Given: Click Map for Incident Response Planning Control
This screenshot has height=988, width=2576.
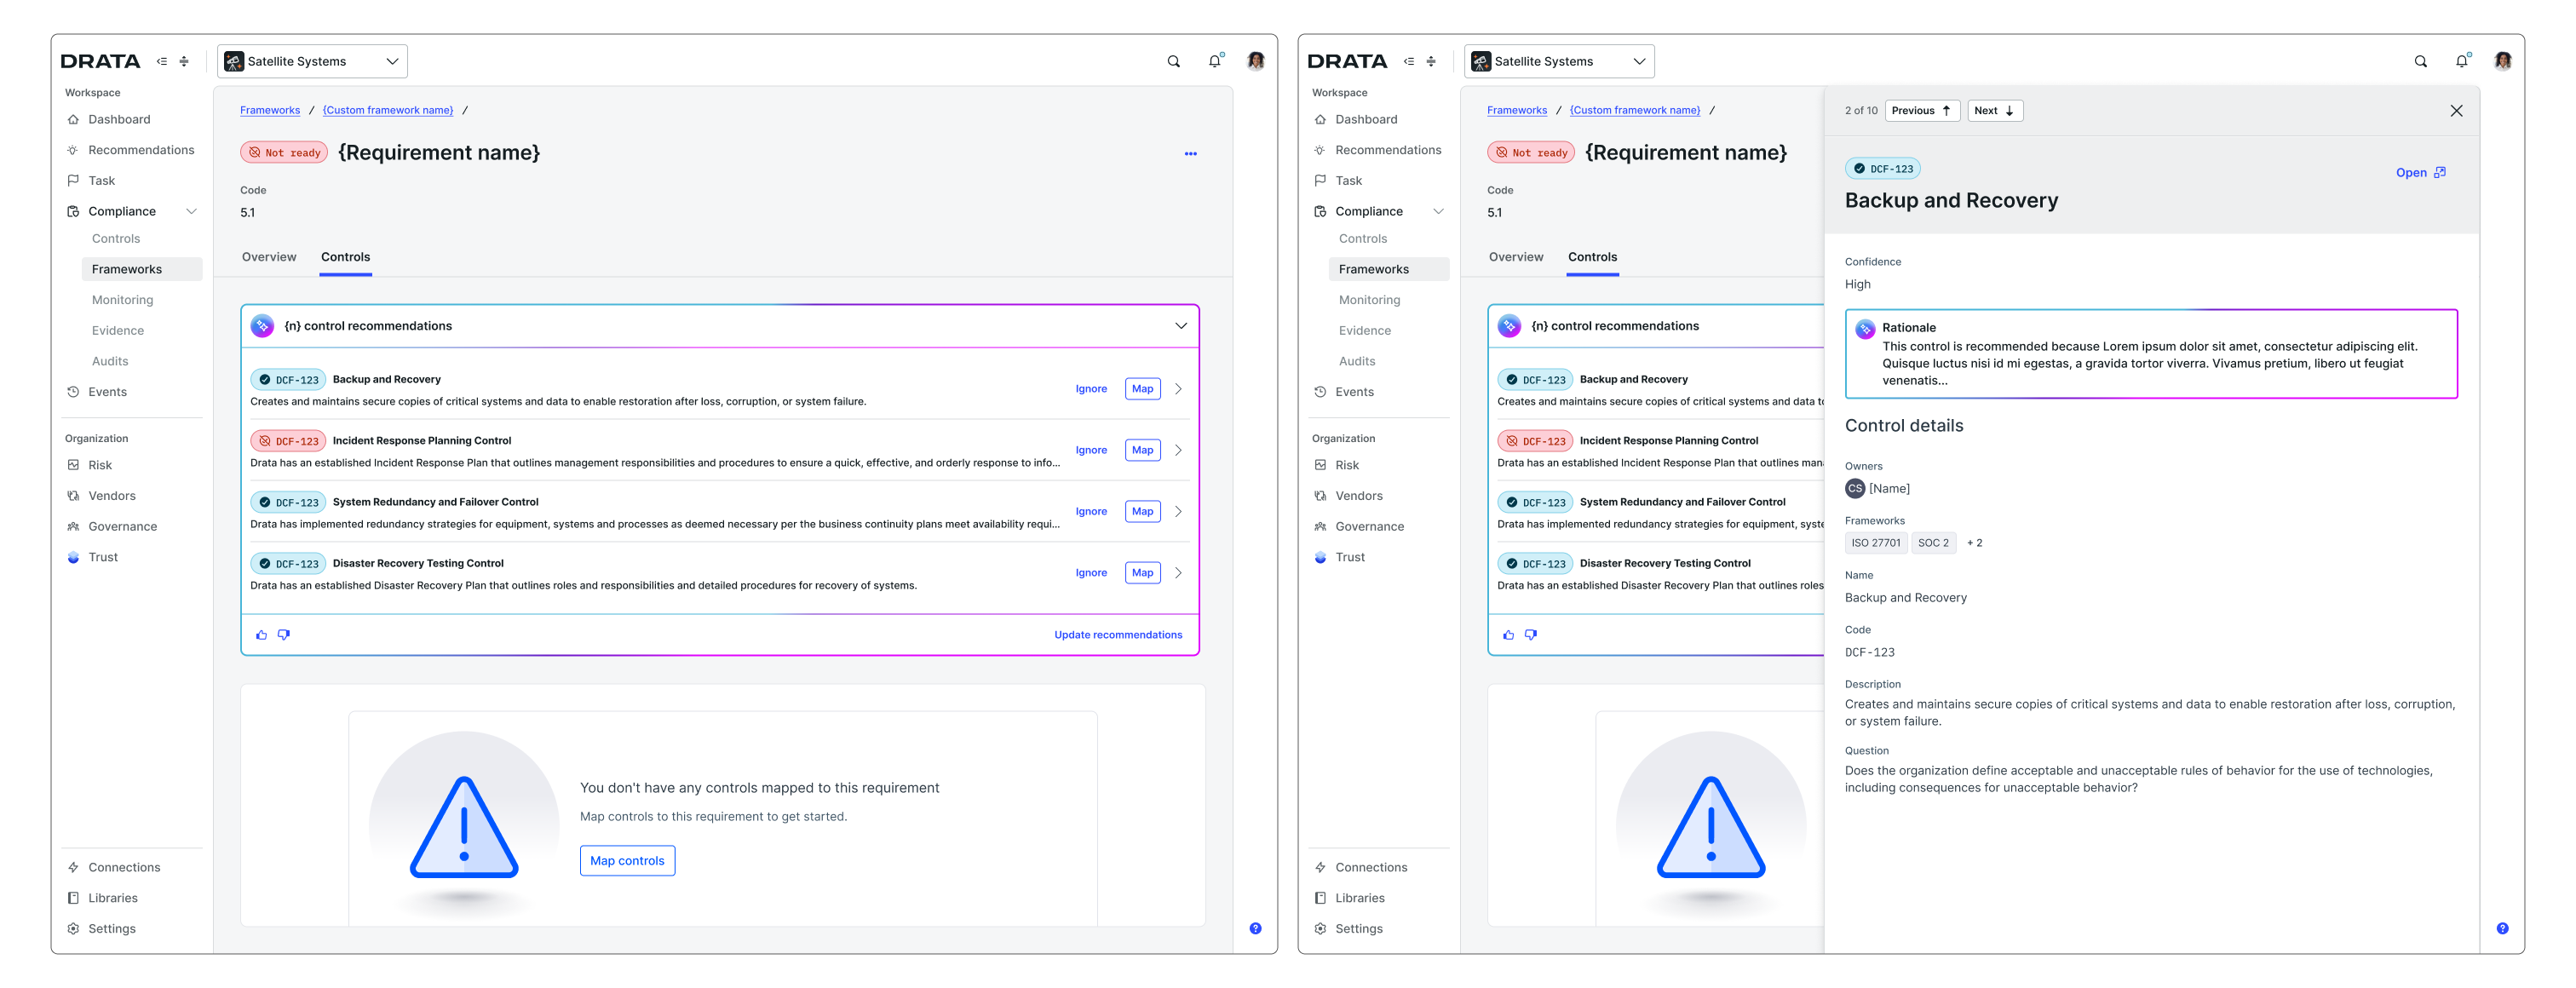Looking at the screenshot, I should pos(1142,450).
